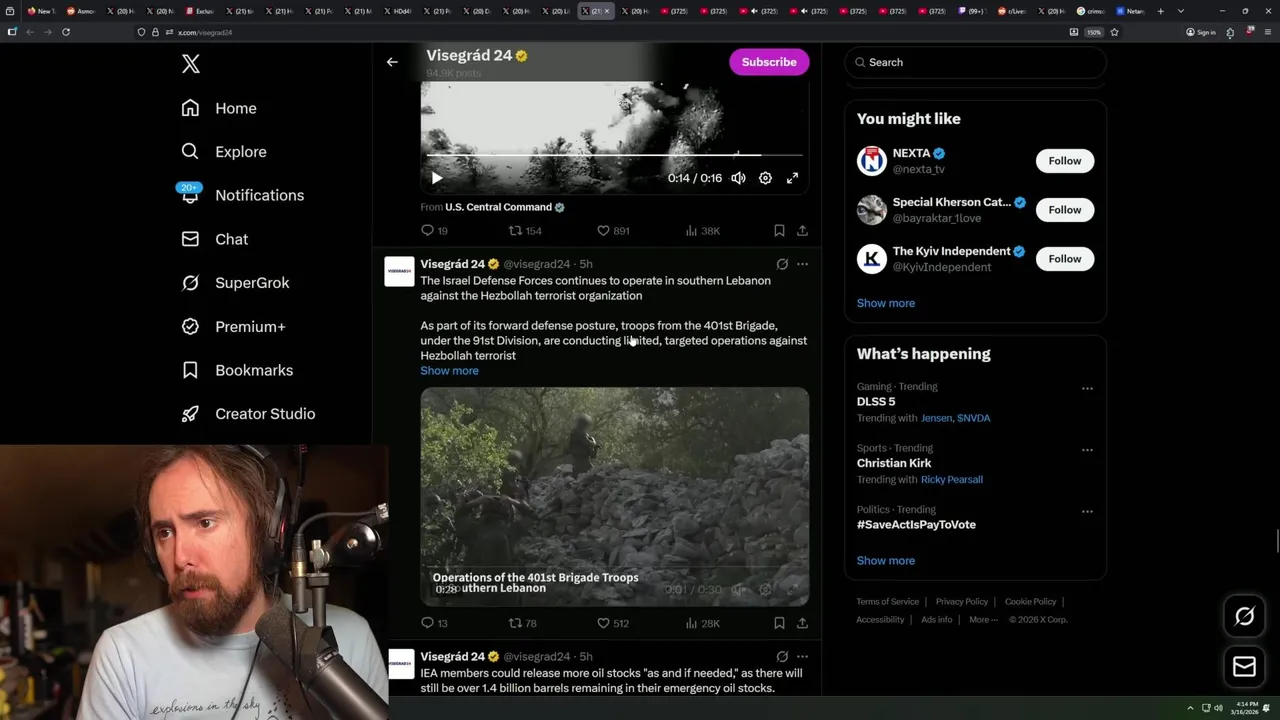Open more options on Israel Defense Forces post
Viewport: 1280px width, 720px height.
(x=802, y=264)
